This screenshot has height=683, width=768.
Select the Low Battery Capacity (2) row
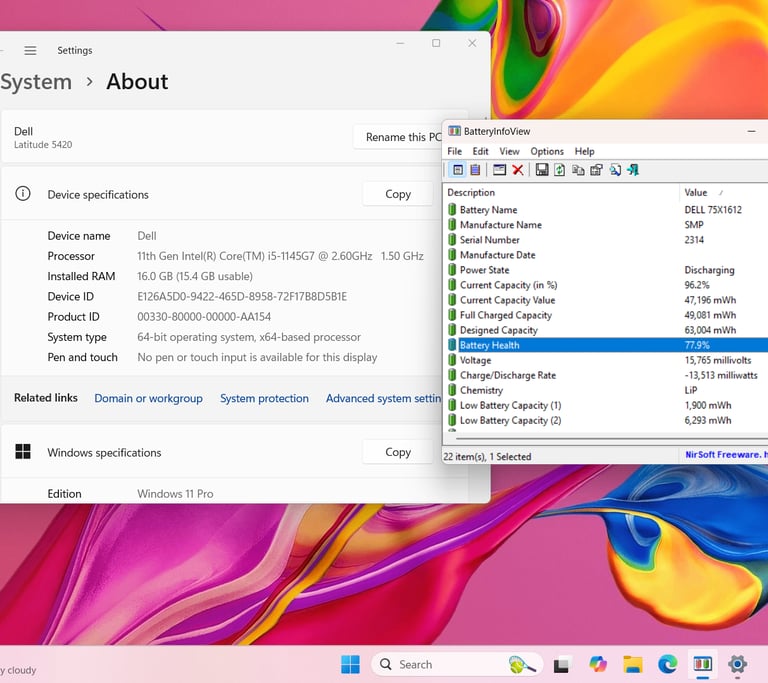tap(606, 420)
